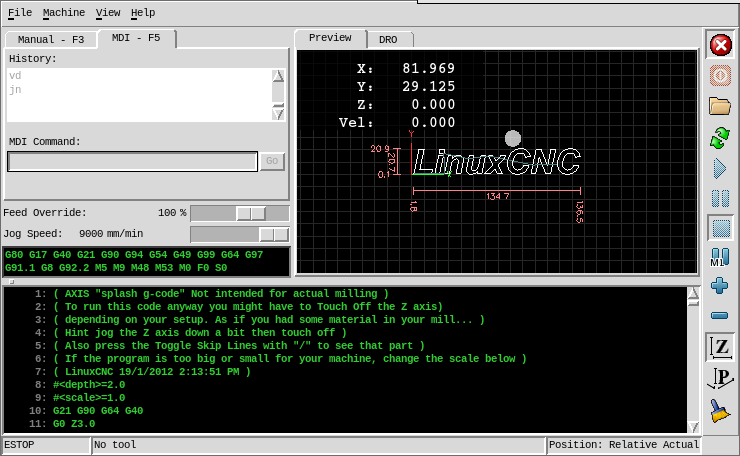This screenshot has height=456, width=740.
Task: Select G-code line 9 '#<scale>=1.0'
Action: coord(89,398)
